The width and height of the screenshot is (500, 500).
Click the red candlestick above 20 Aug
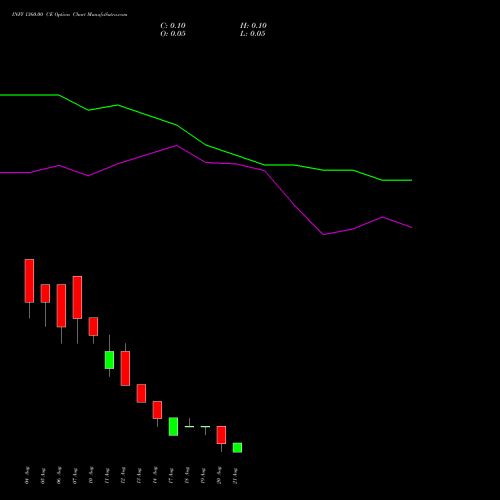pyautogui.click(x=221, y=435)
